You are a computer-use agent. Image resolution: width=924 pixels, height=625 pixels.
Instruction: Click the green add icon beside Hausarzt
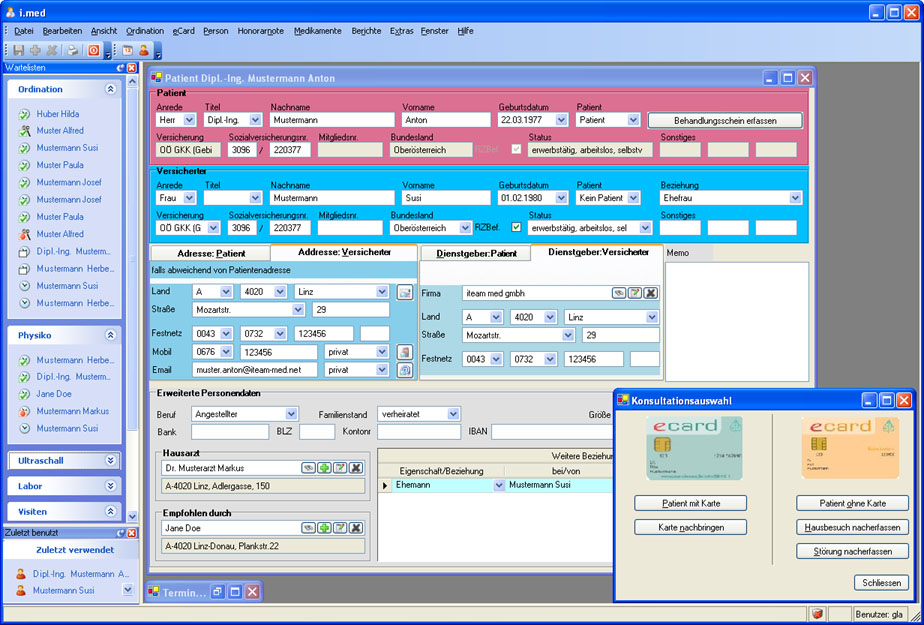[x=324, y=468]
